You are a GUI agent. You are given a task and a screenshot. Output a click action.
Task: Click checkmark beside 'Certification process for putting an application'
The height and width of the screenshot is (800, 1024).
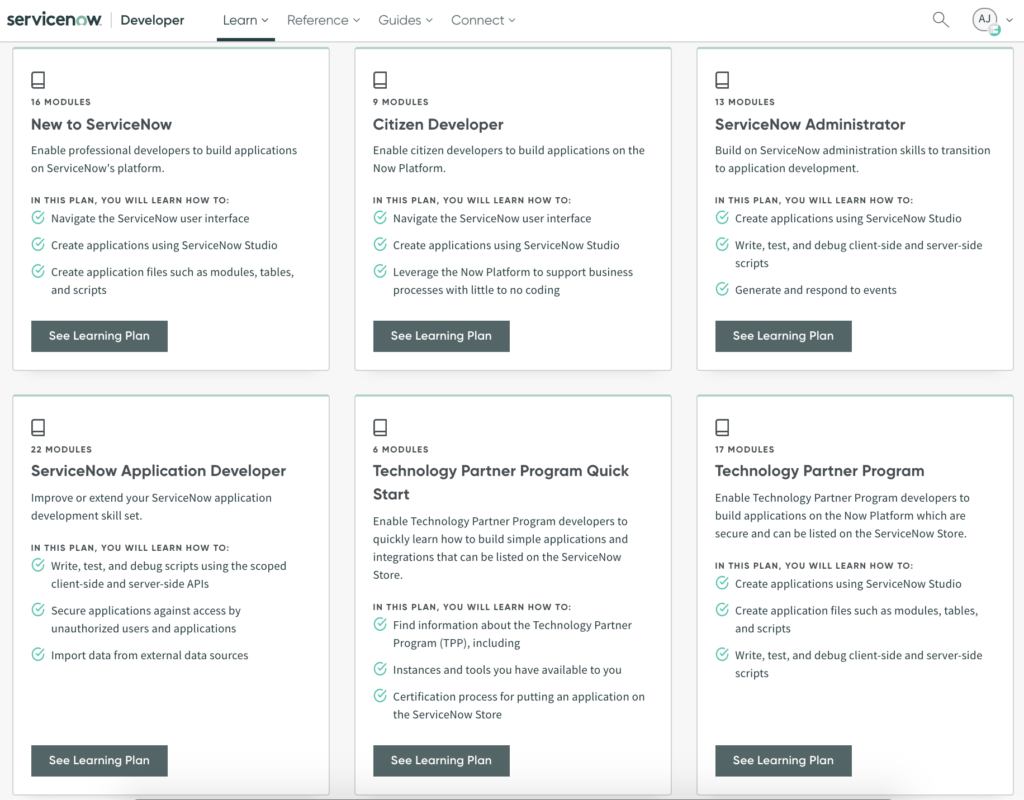[x=380, y=696]
